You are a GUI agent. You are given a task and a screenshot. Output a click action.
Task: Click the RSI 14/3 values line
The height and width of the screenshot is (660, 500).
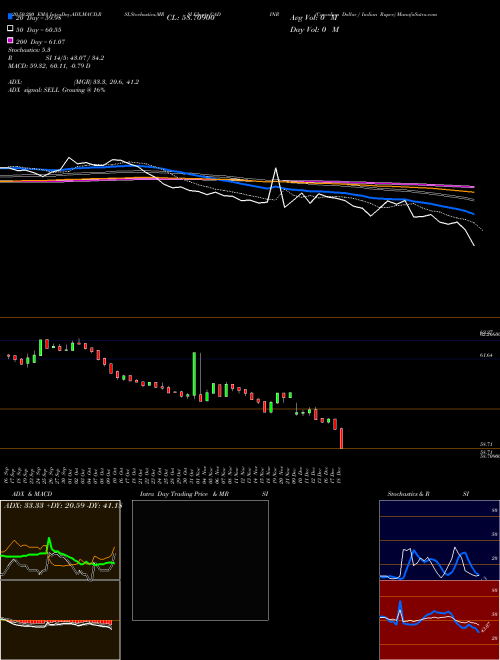click(56, 58)
